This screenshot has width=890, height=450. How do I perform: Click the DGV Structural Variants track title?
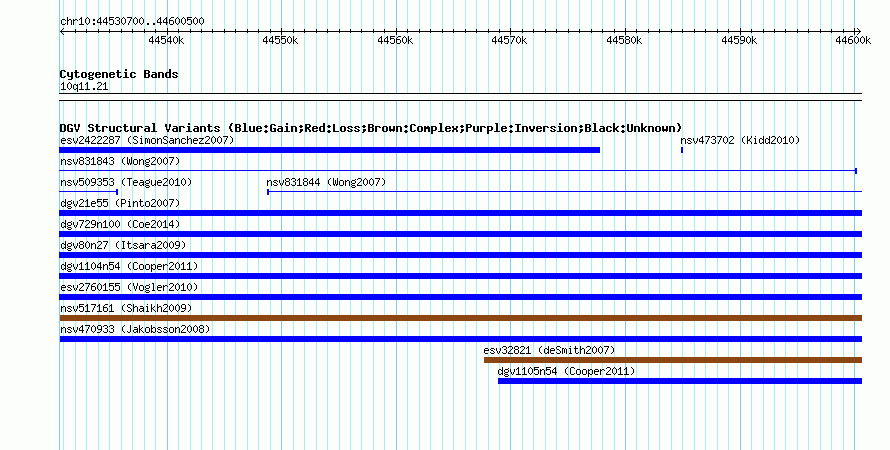tap(371, 128)
